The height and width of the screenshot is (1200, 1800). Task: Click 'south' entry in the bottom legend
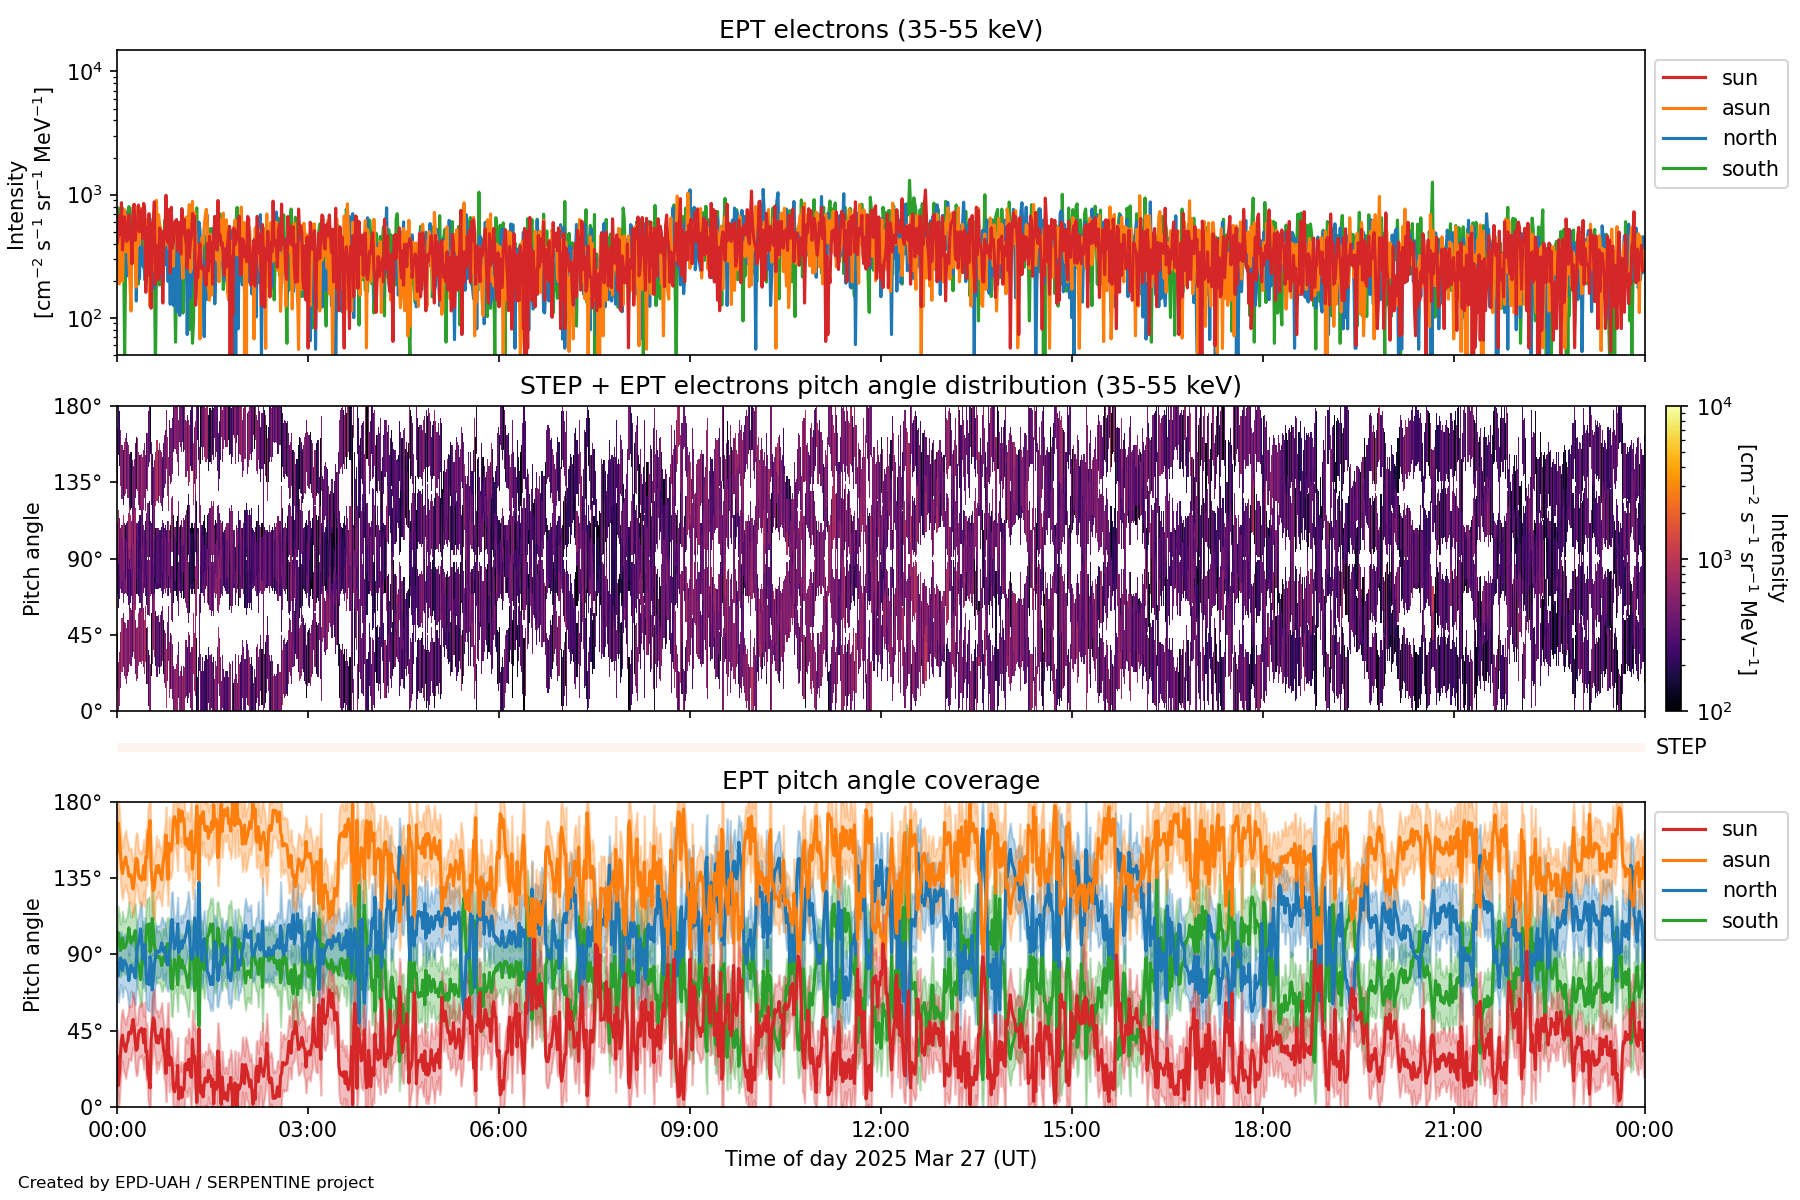click(1749, 921)
